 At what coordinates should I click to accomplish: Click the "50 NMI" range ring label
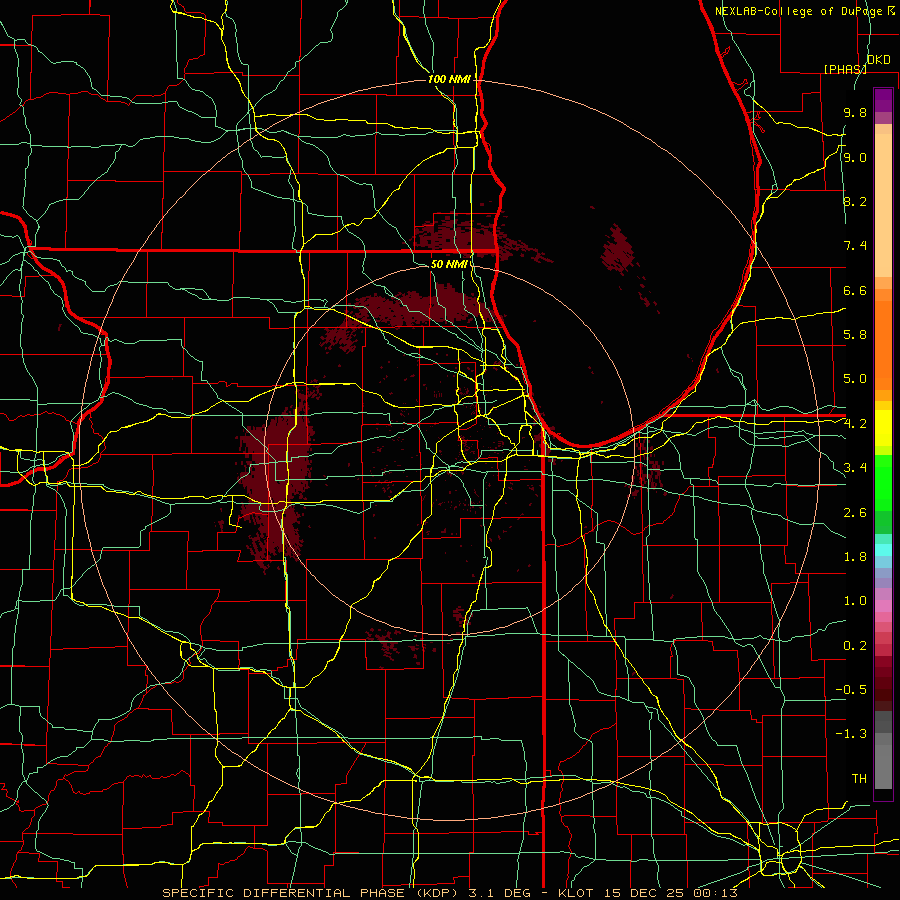click(x=449, y=264)
